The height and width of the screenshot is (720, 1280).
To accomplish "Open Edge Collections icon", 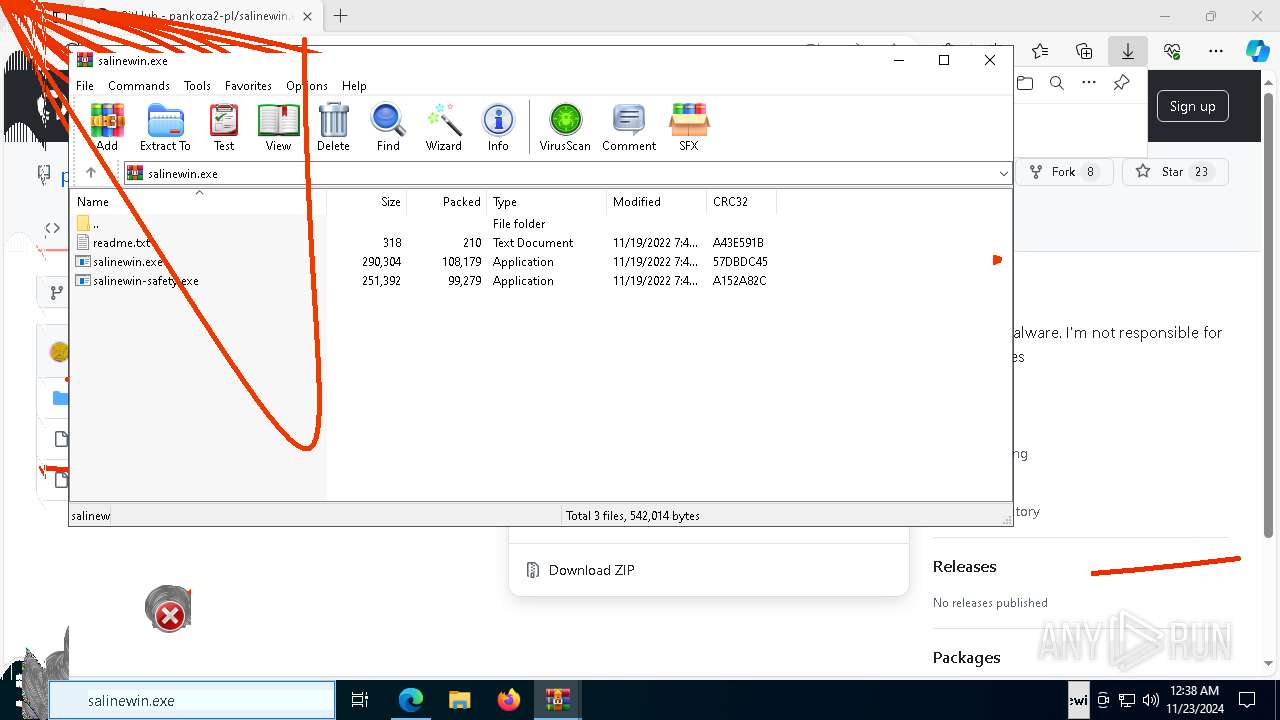I will point(1084,51).
